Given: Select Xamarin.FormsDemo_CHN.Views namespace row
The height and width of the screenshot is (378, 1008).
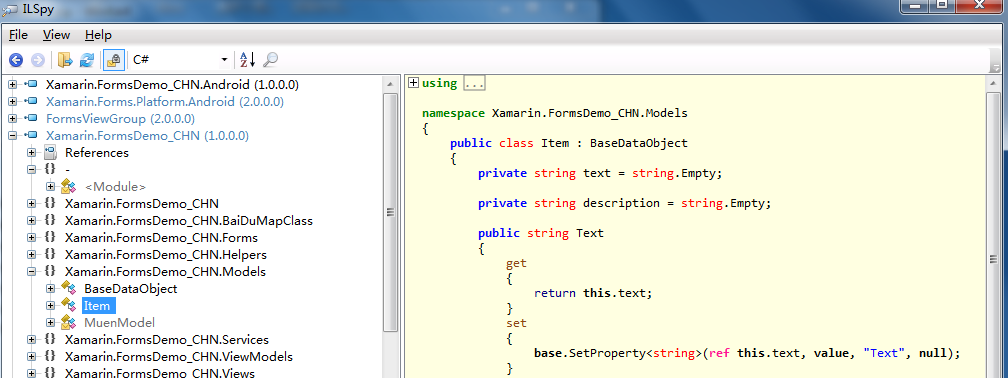Looking at the screenshot, I should pos(160,373).
